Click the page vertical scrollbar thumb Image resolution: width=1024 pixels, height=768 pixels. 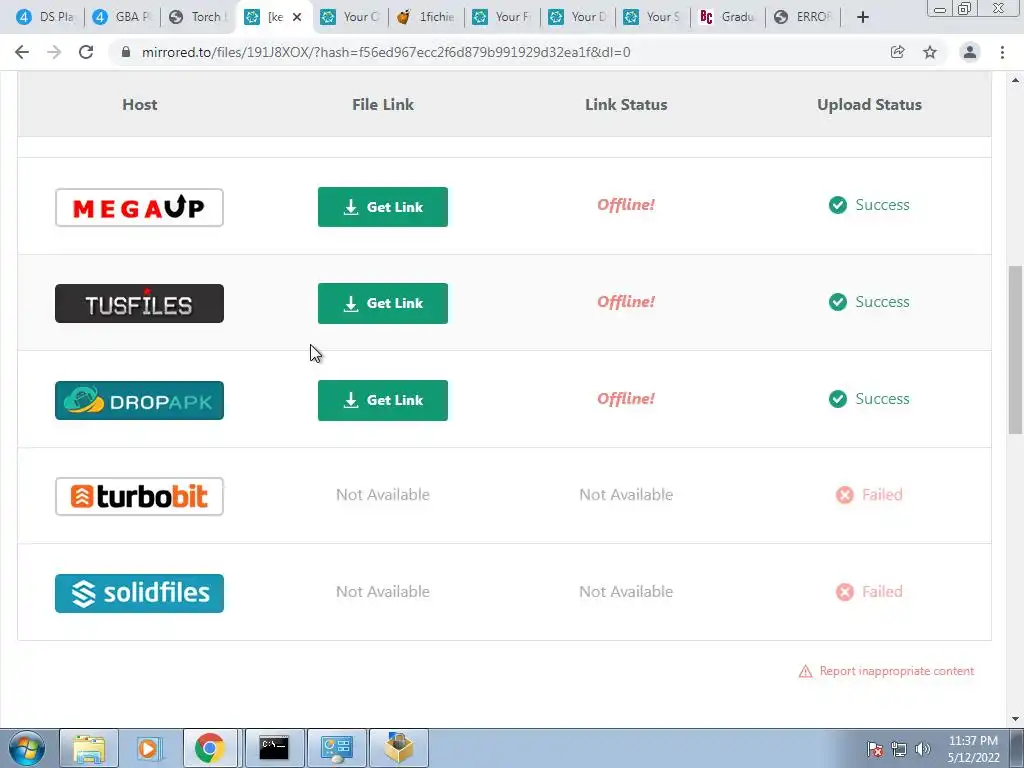[x=1015, y=349]
